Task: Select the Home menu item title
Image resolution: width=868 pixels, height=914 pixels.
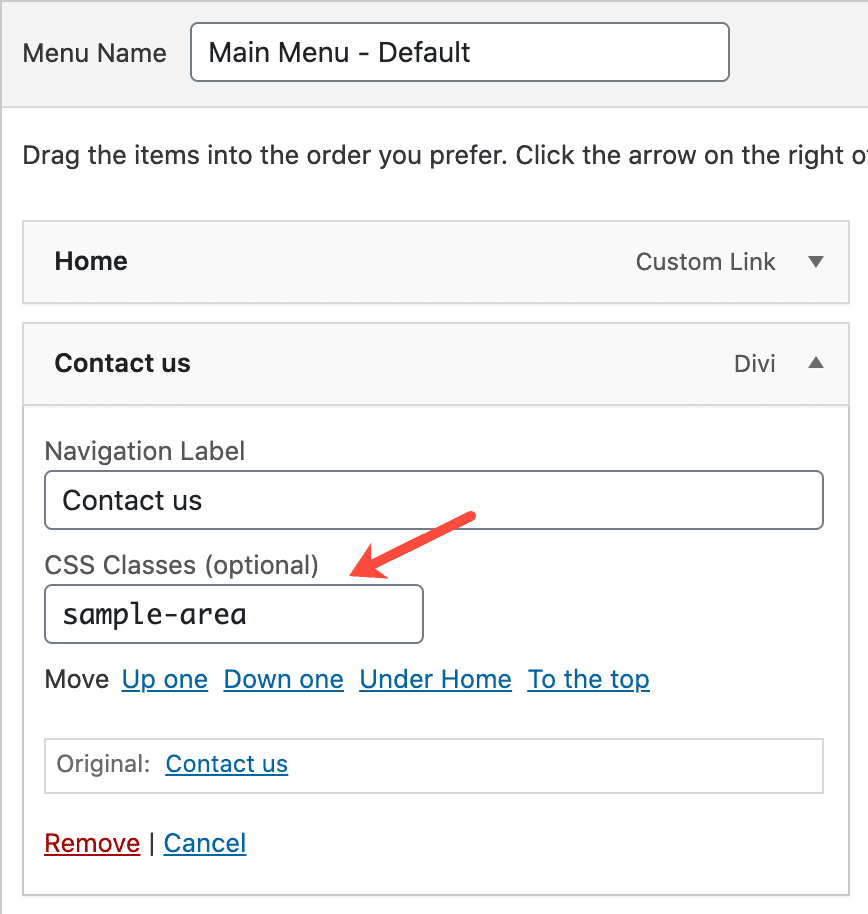Action: (91, 262)
